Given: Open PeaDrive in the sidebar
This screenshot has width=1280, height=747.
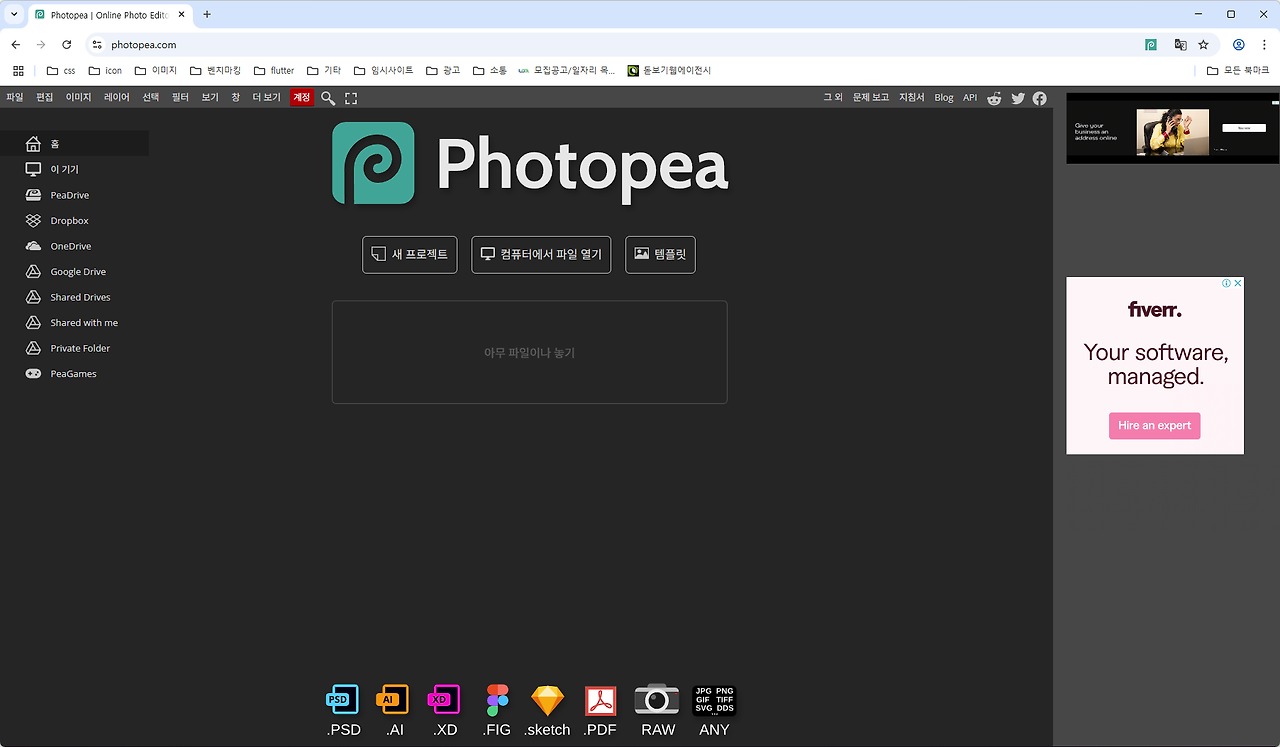Looking at the screenshot, I should (x=74, y=195).
